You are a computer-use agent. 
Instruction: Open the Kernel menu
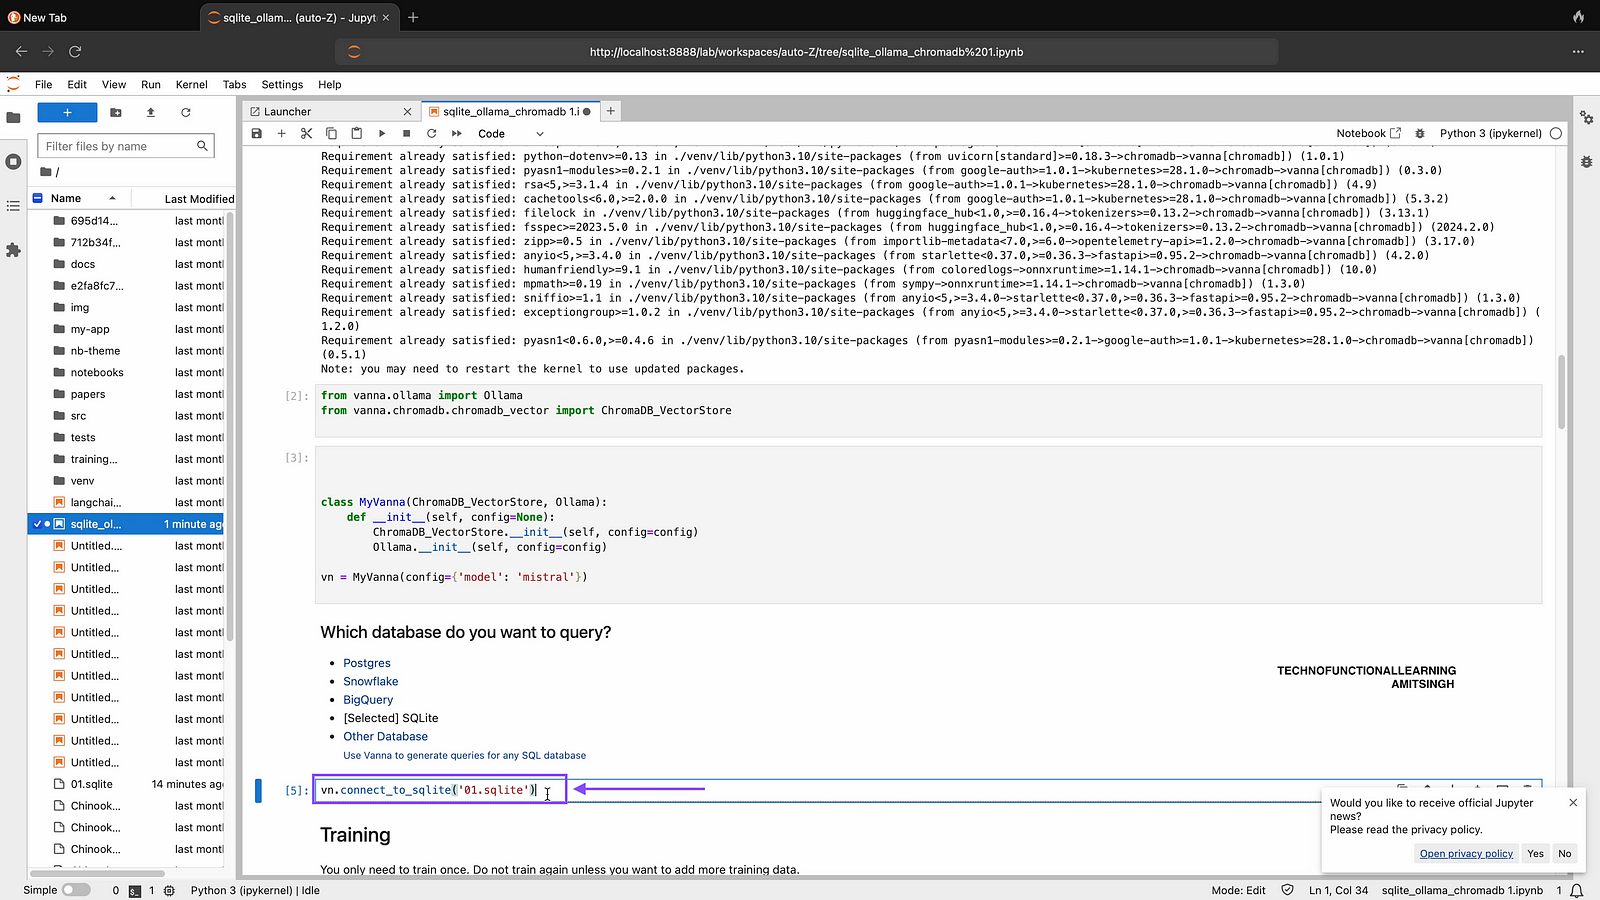(191, 85)
